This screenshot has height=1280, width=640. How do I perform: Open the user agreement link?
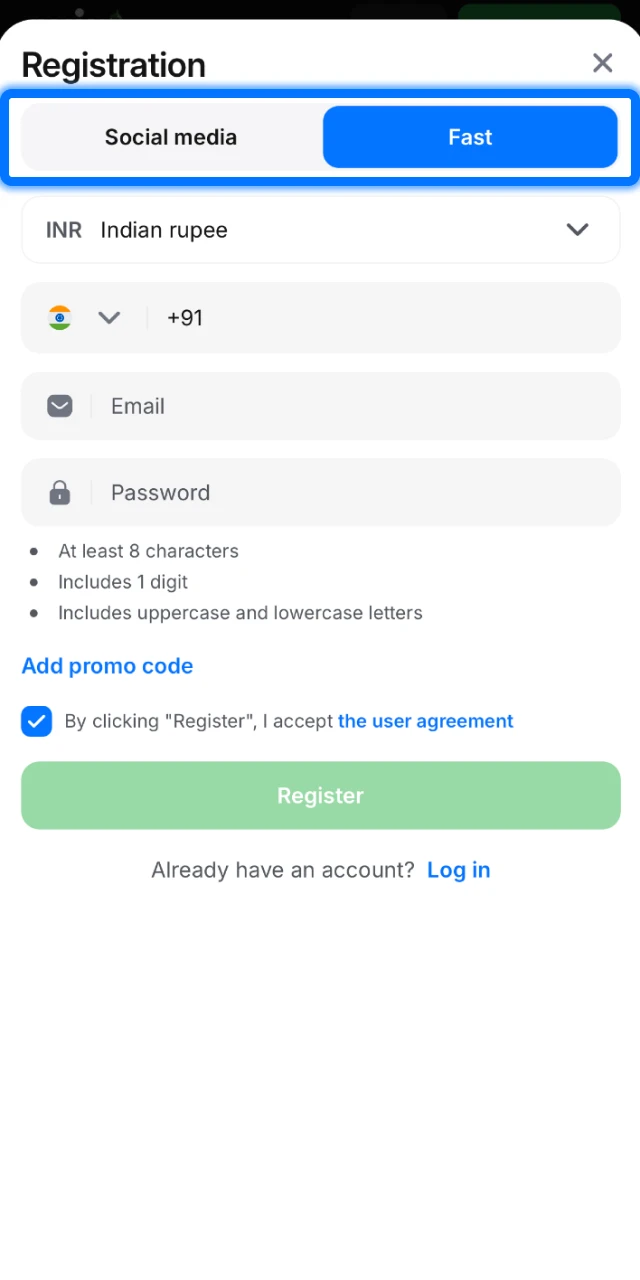point(425,721)
